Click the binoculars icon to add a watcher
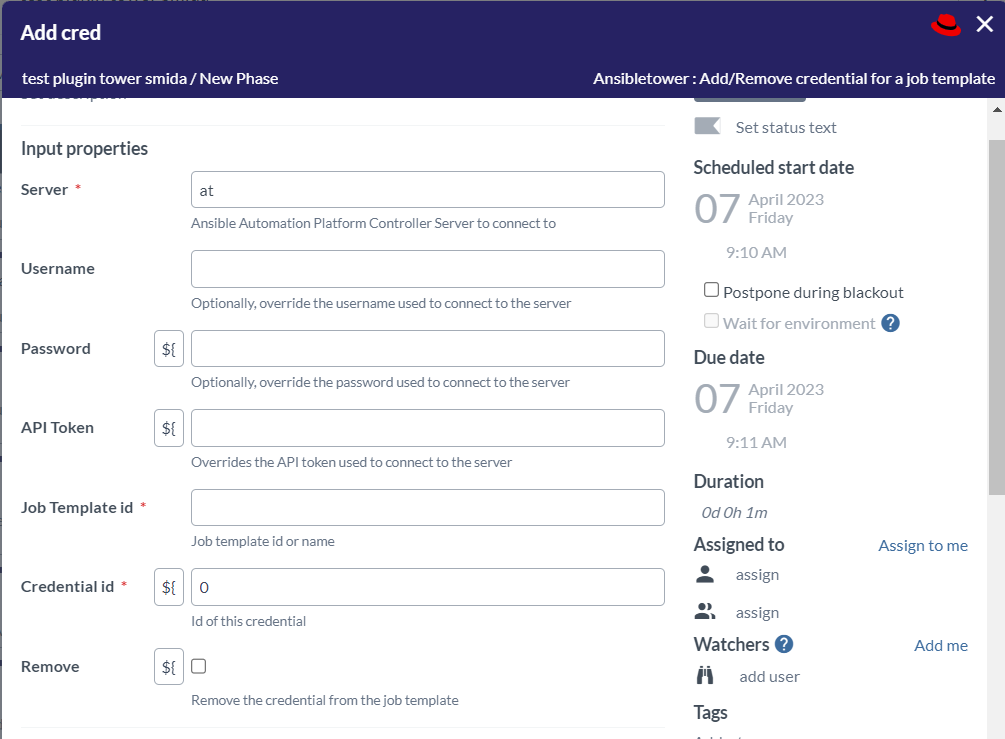This screenshot has width=1005, height=739. [x=708, y=676]
